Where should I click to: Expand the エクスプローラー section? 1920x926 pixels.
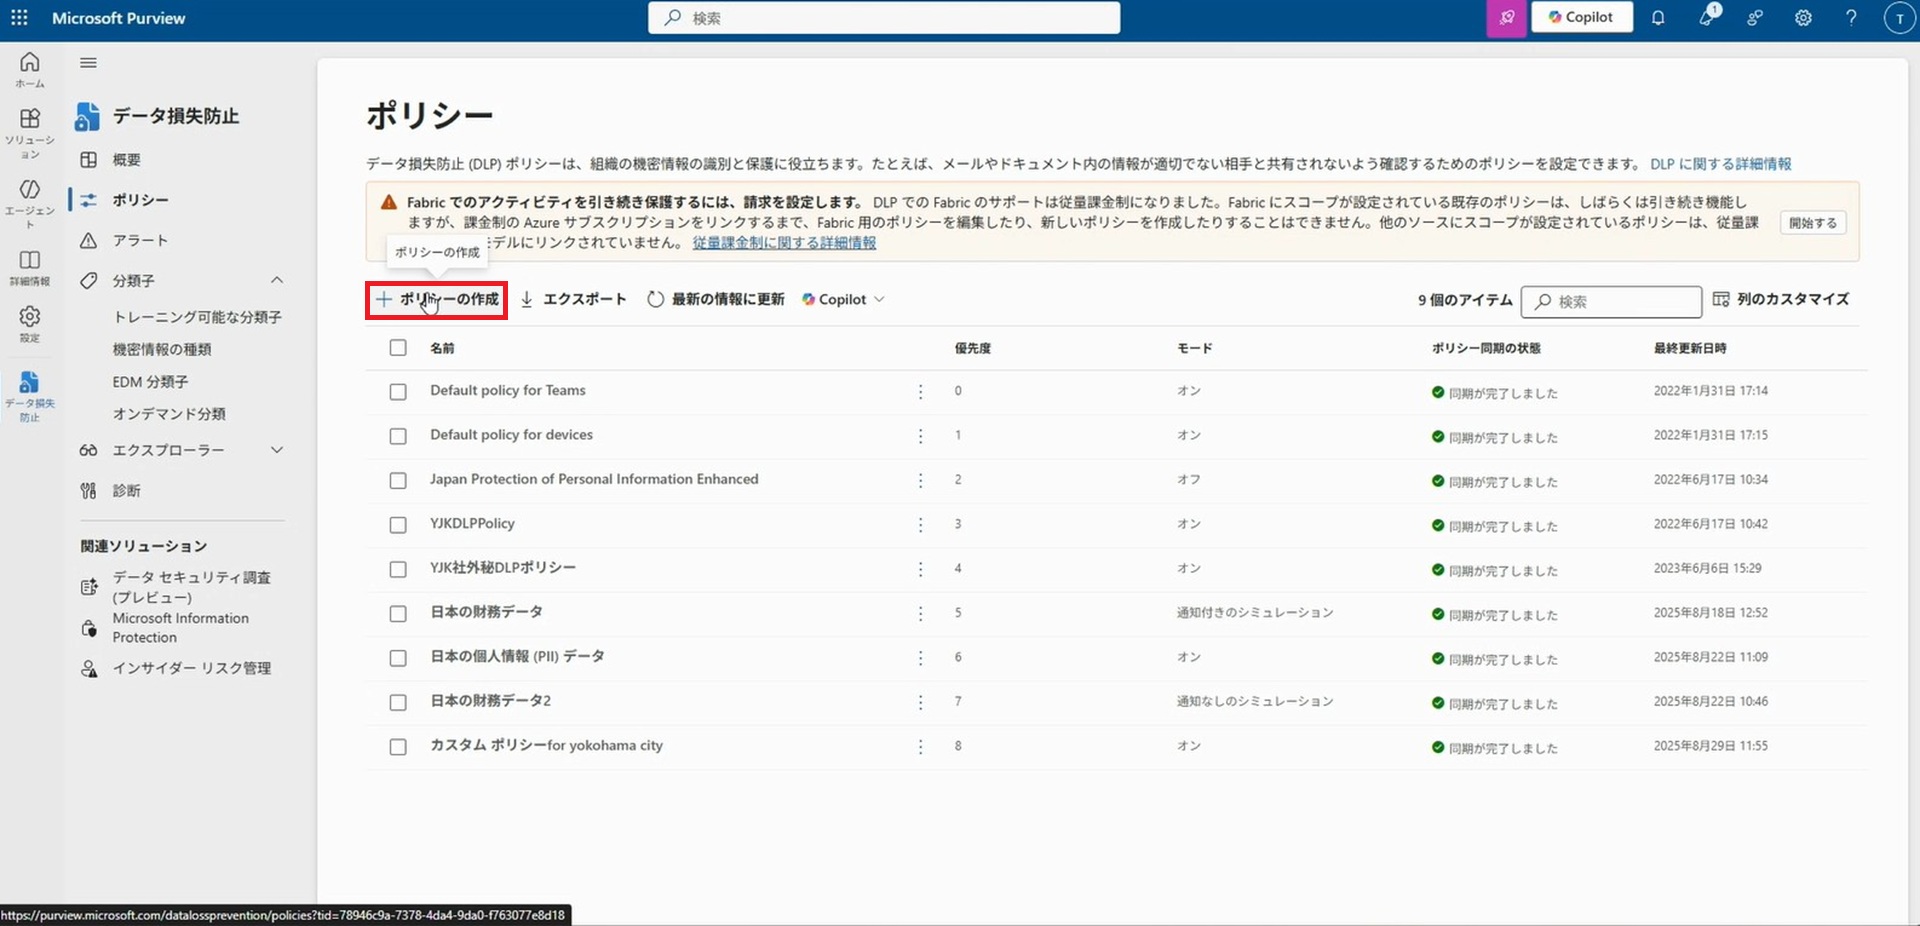point(277,451)
